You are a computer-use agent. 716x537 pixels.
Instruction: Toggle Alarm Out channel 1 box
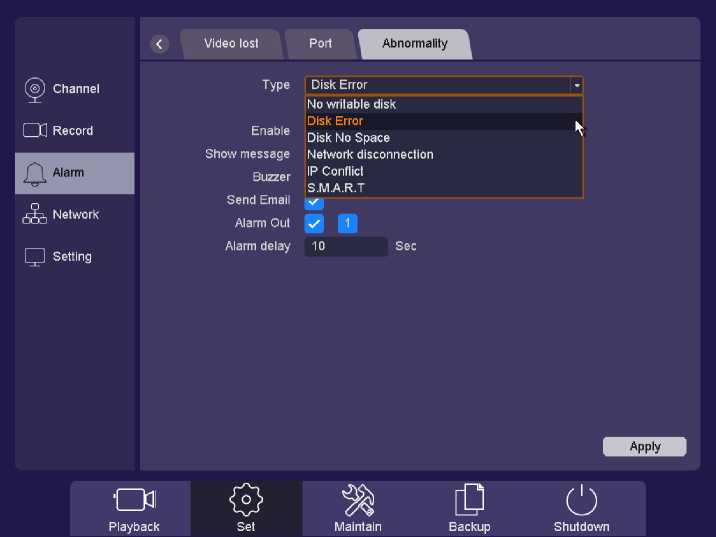pyautogui.click(x=347, y=223)
